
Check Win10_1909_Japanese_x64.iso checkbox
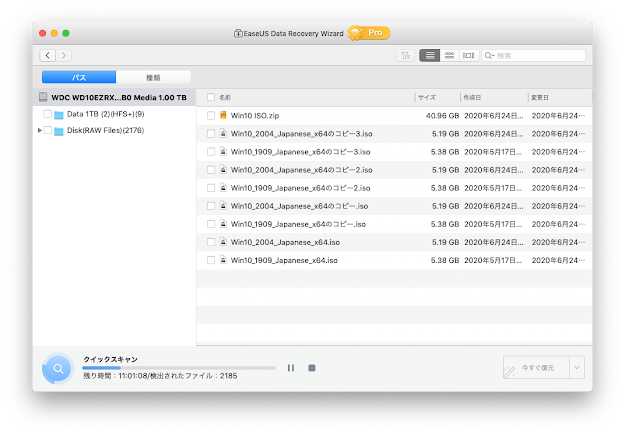click(x=211, y=260)
